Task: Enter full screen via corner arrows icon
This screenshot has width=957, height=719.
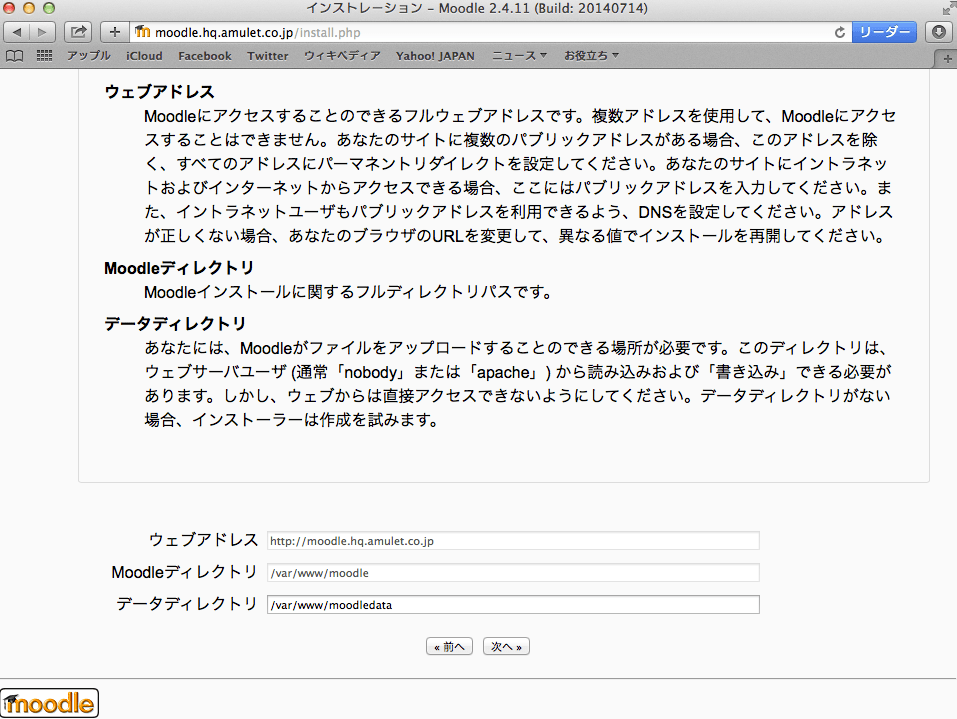Action: pyautogui.click(x=948, y=8)
